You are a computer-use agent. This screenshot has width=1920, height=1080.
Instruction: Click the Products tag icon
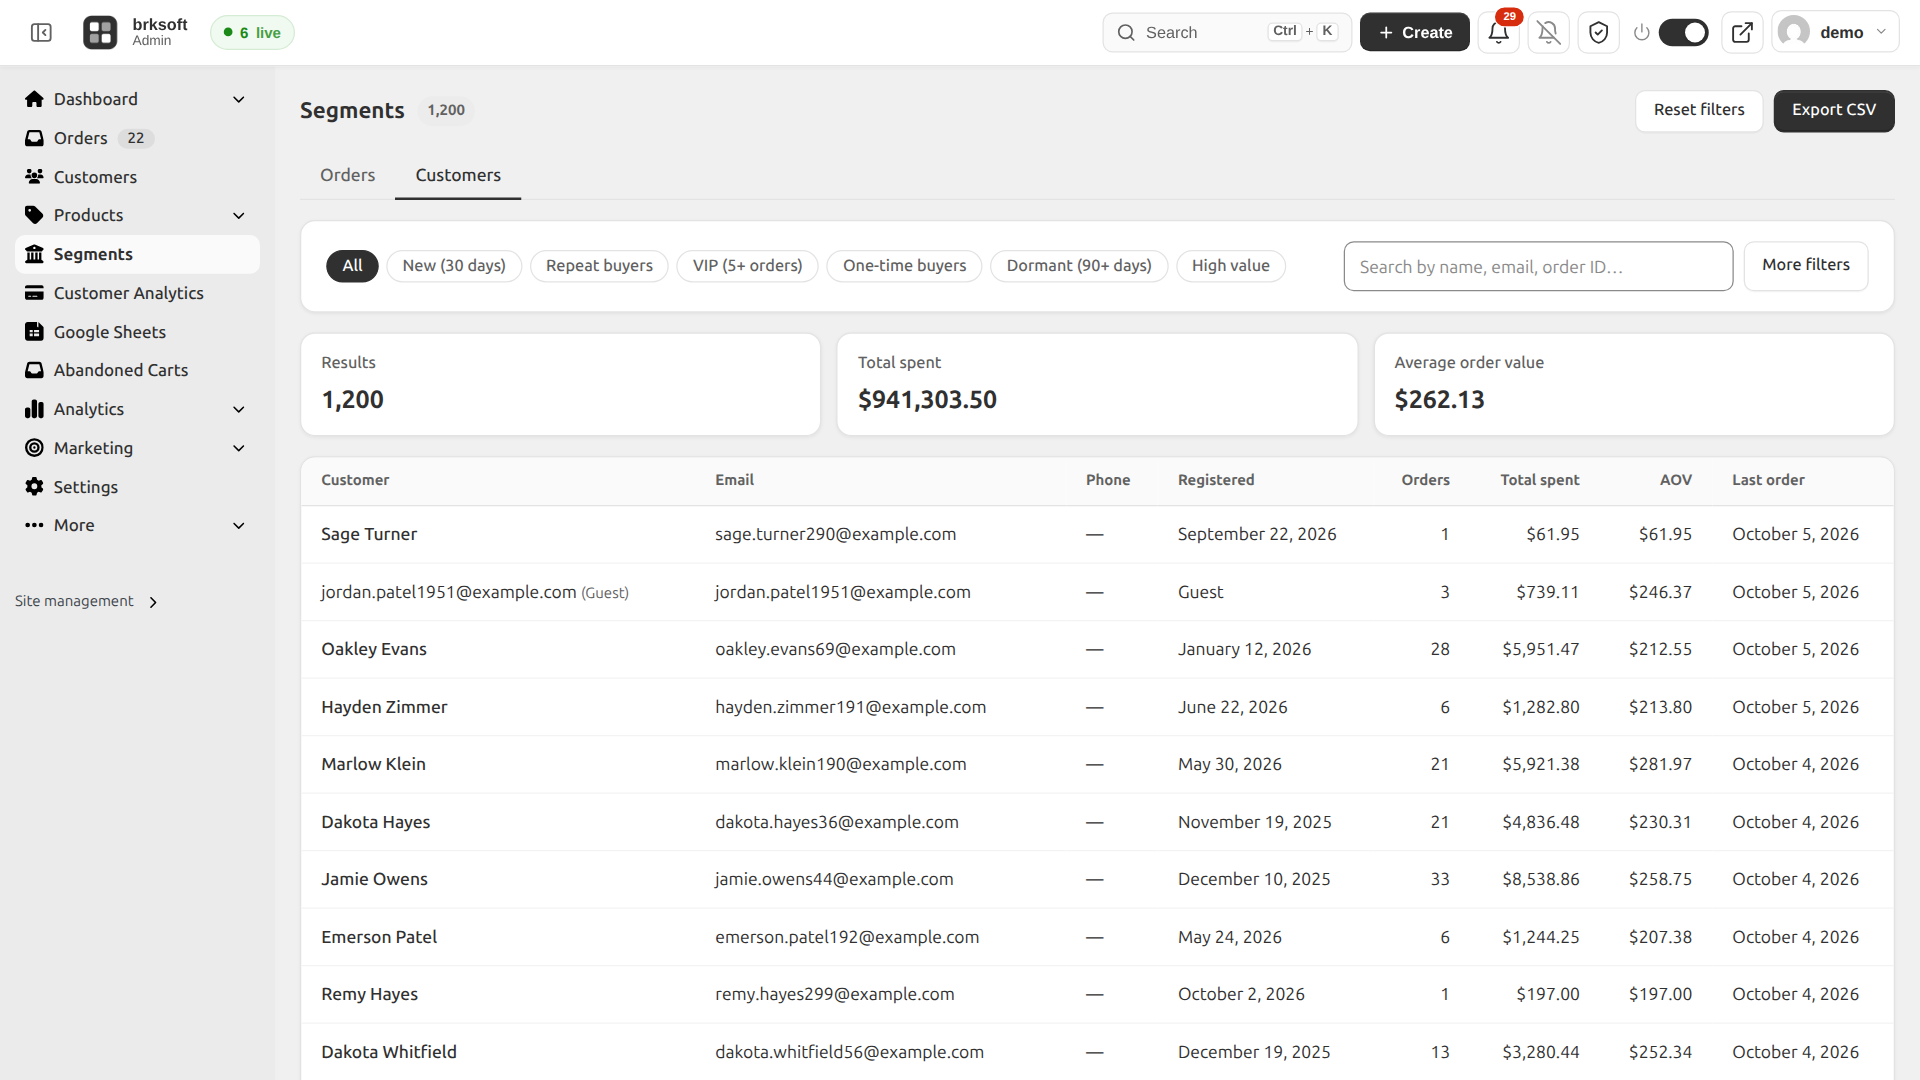pos(34,215)
